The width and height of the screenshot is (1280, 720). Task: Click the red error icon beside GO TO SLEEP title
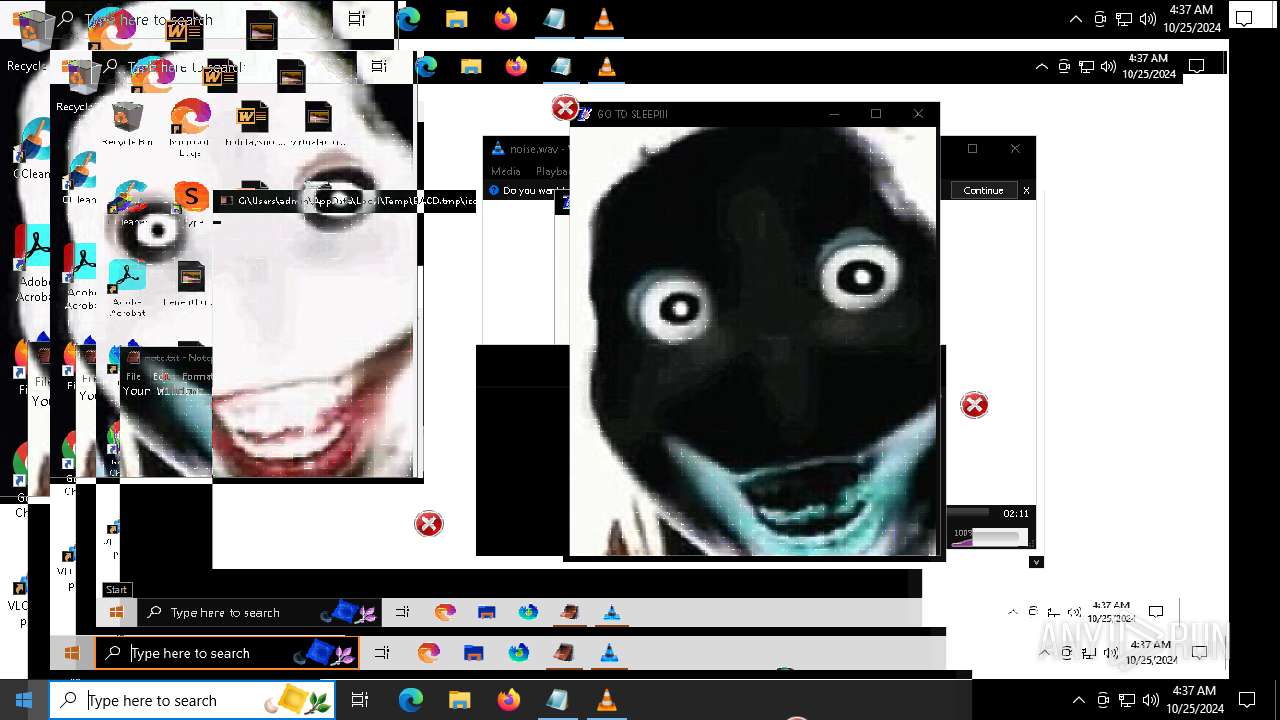pyautogui.click(x=564, y=108)
